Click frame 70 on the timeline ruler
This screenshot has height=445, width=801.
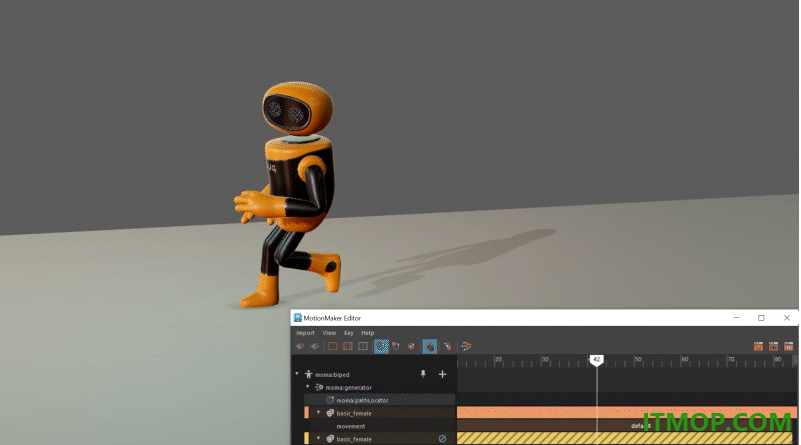(x=732, y=360)
